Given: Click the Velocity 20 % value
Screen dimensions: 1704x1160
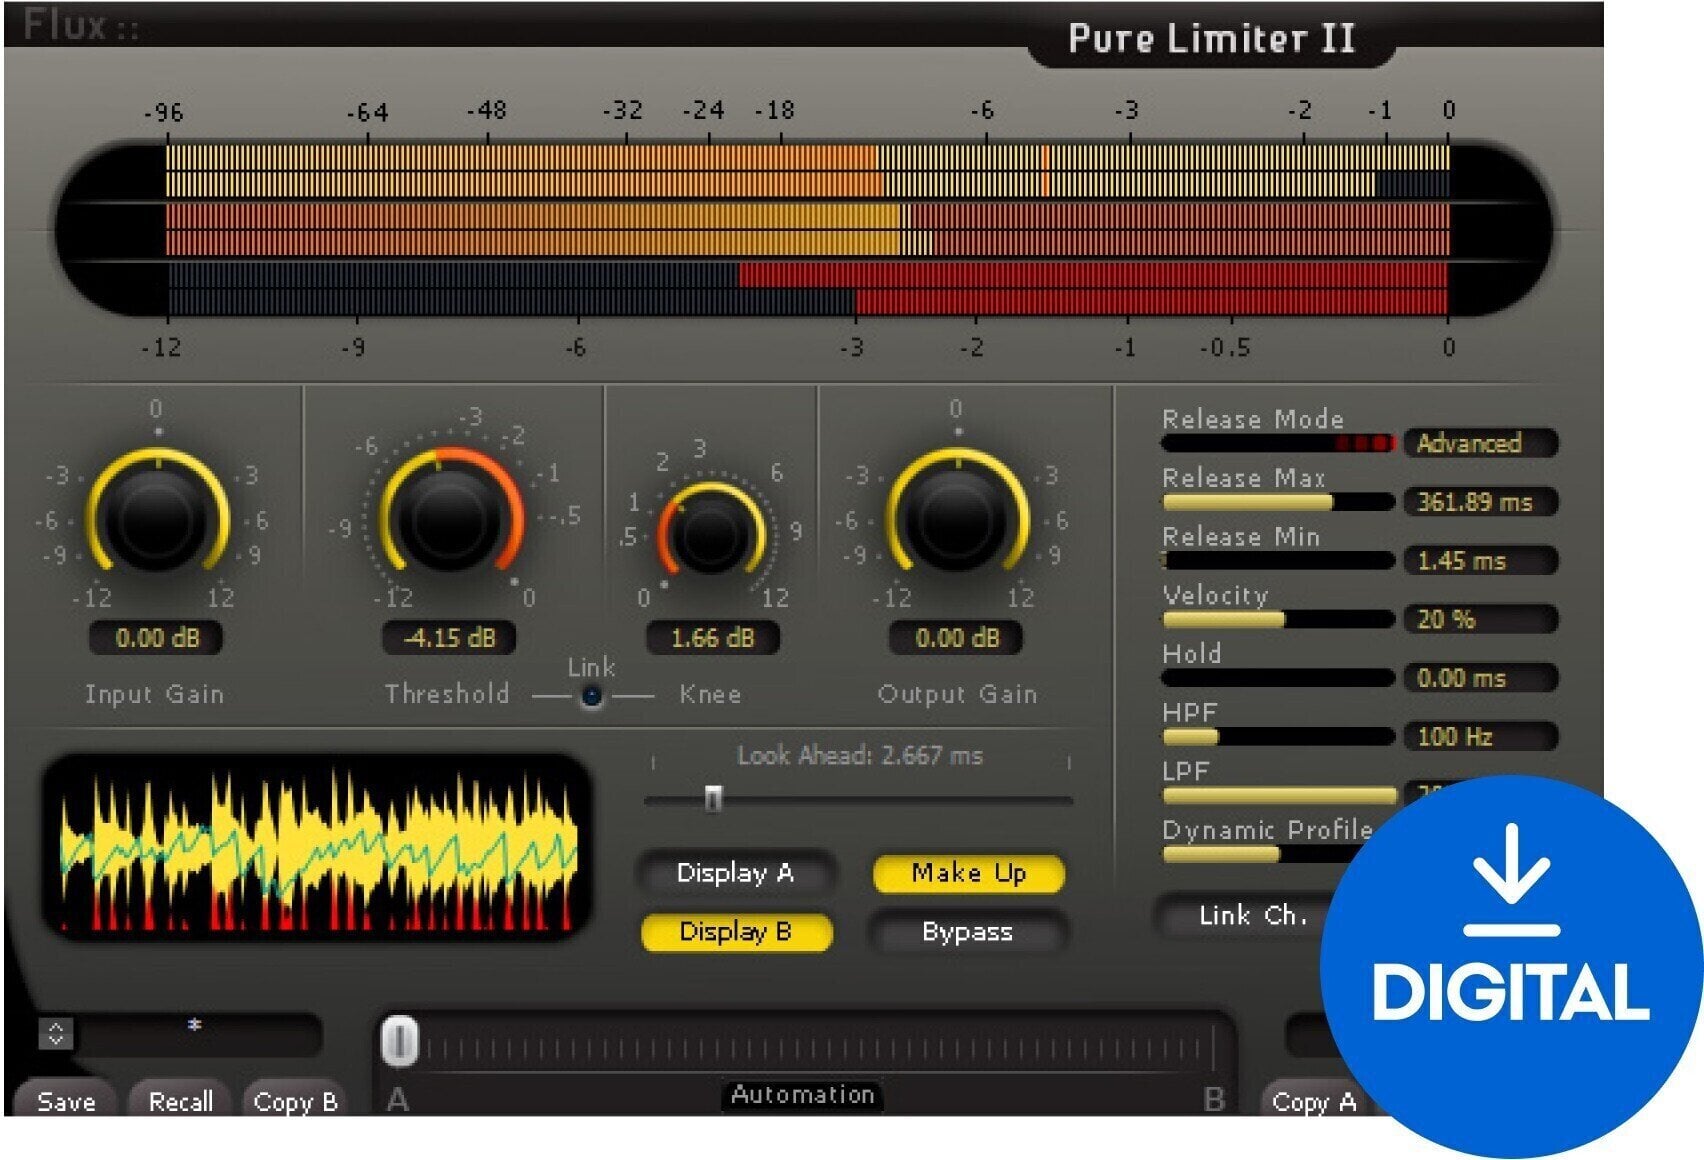Looking at the screenshot, I should pos(1481,619).
